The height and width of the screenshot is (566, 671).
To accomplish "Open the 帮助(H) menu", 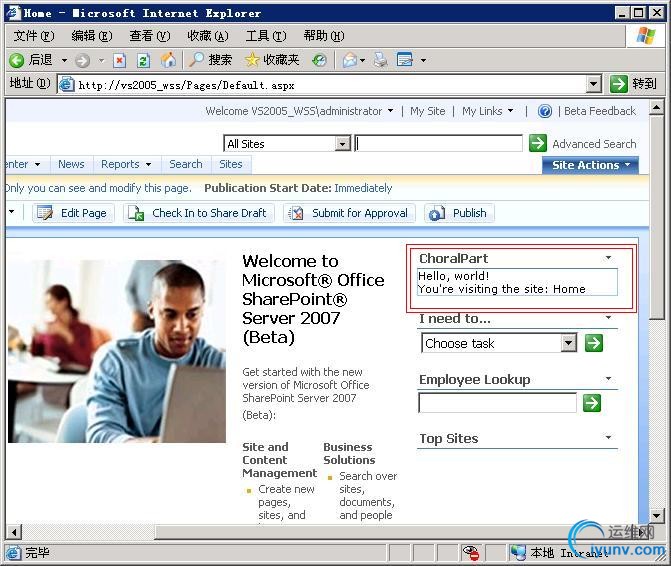I will pos(324,36).
